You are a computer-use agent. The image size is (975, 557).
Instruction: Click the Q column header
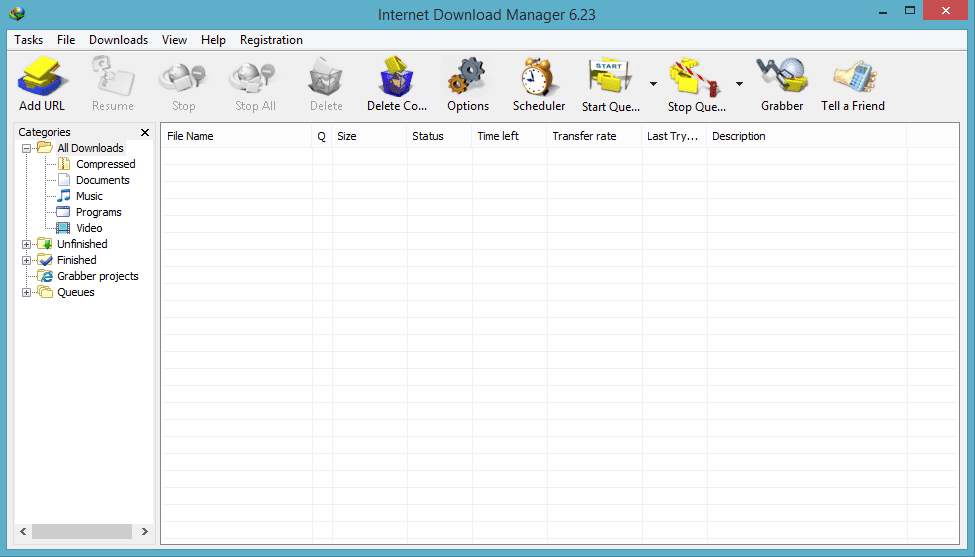[x=321, y=136]
